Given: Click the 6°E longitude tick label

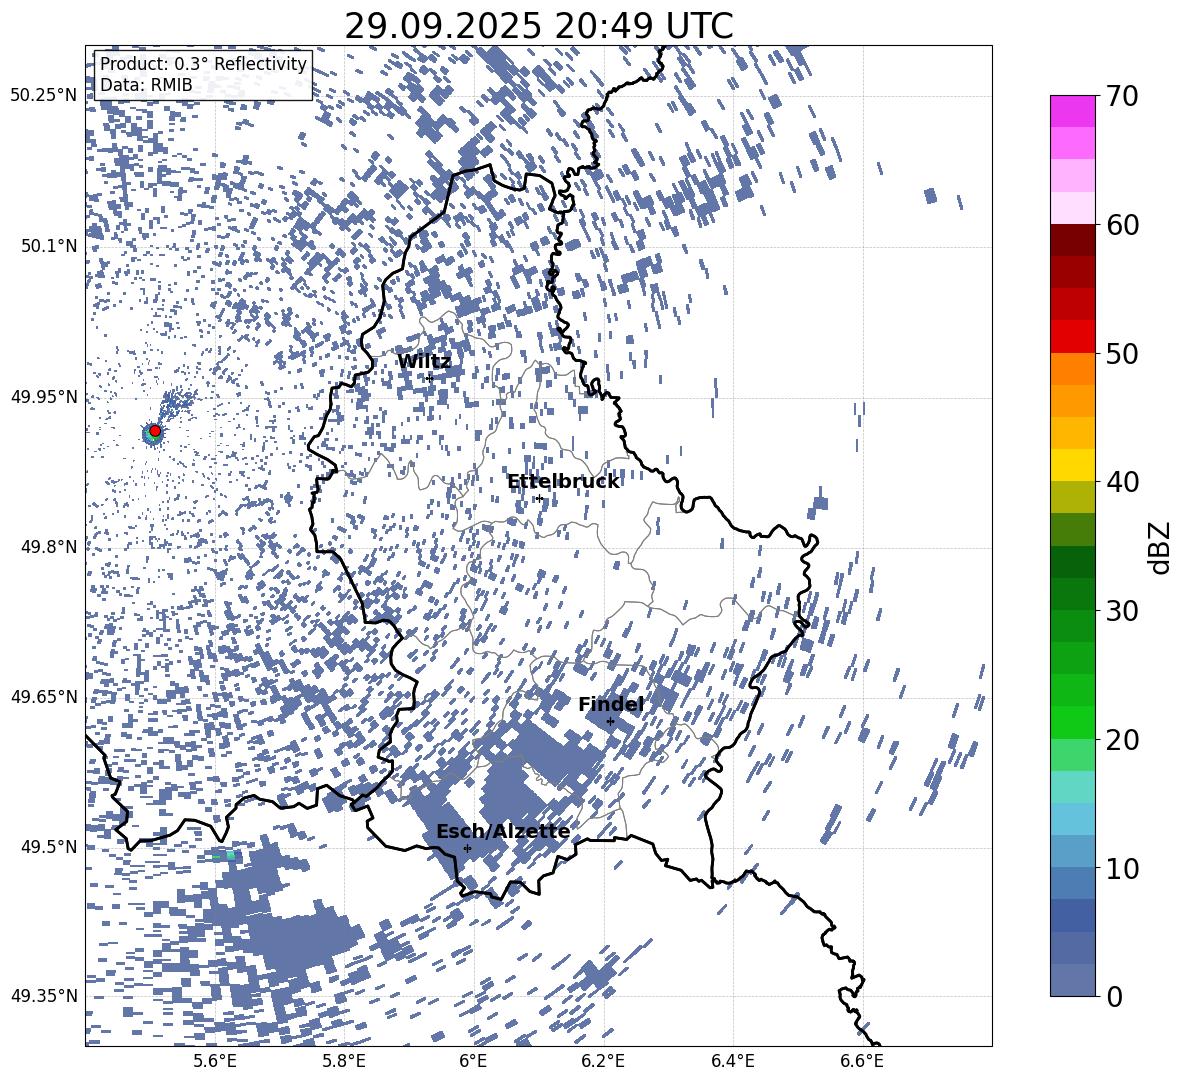Looking at the screenshot, I should point(473,1061).
